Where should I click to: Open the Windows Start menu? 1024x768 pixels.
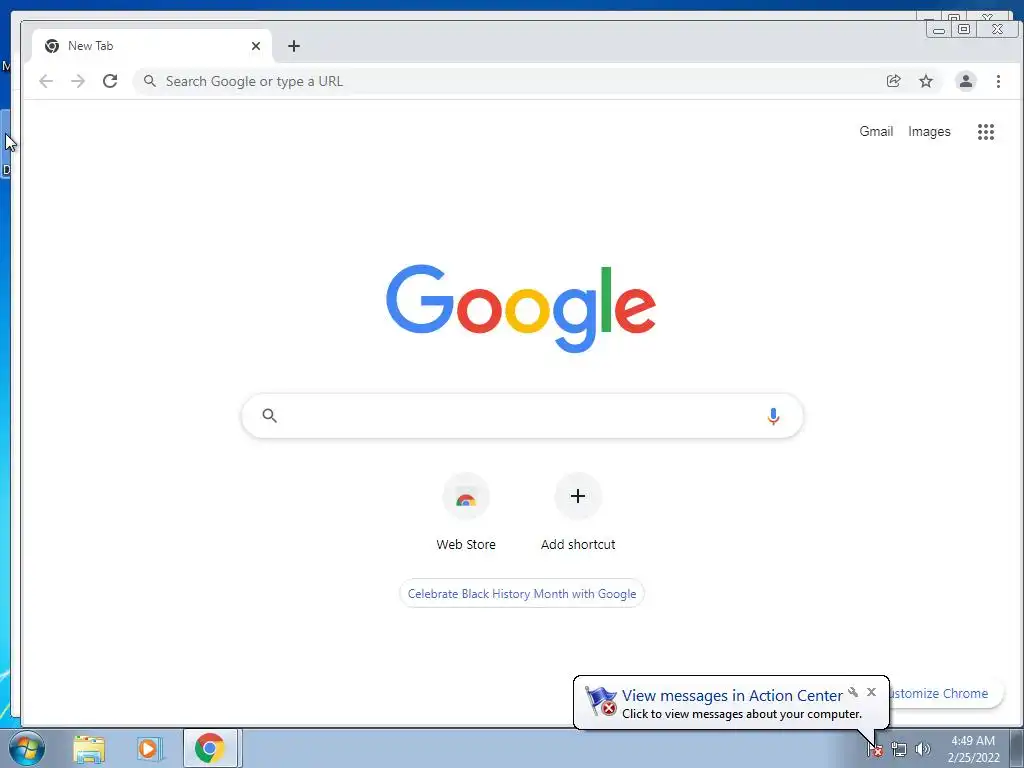click(27, 748)
